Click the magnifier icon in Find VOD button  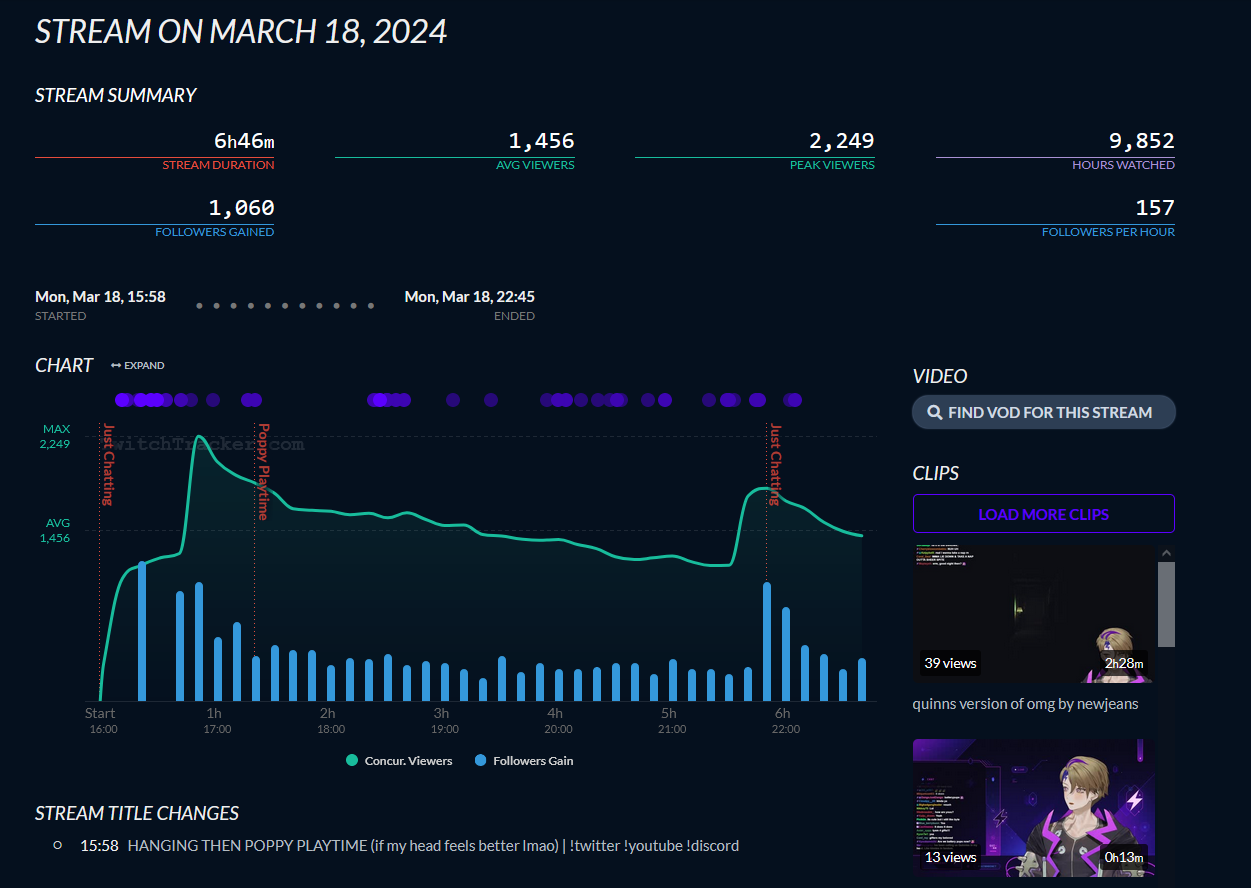point(934,412)
